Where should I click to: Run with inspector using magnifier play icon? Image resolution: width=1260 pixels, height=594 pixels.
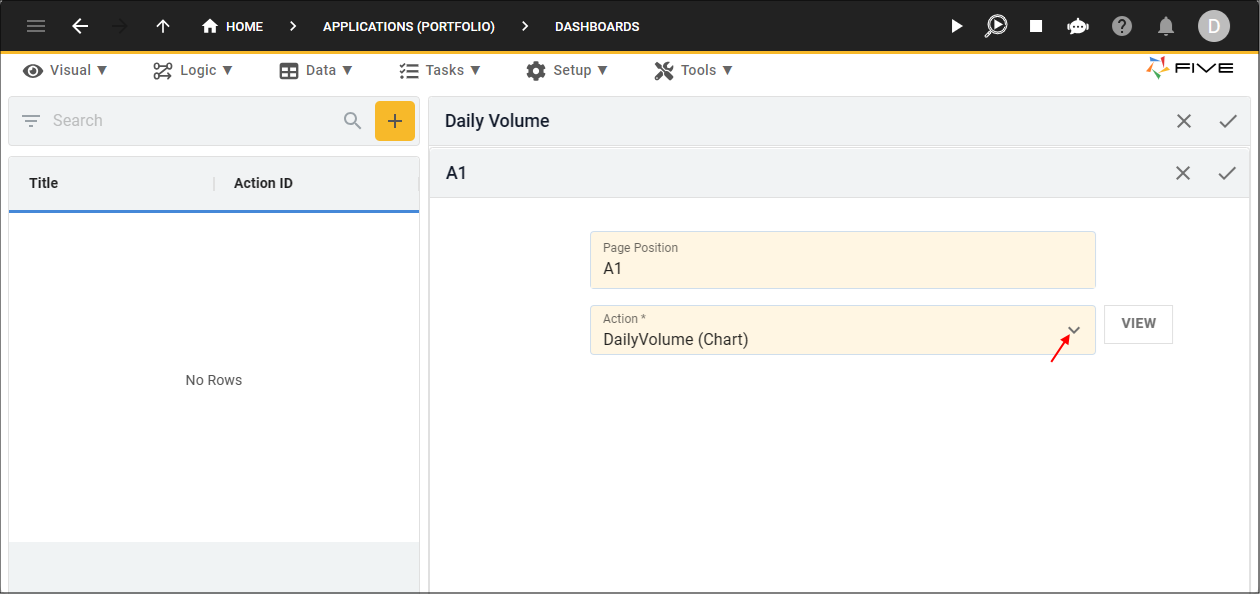point(996,26)
